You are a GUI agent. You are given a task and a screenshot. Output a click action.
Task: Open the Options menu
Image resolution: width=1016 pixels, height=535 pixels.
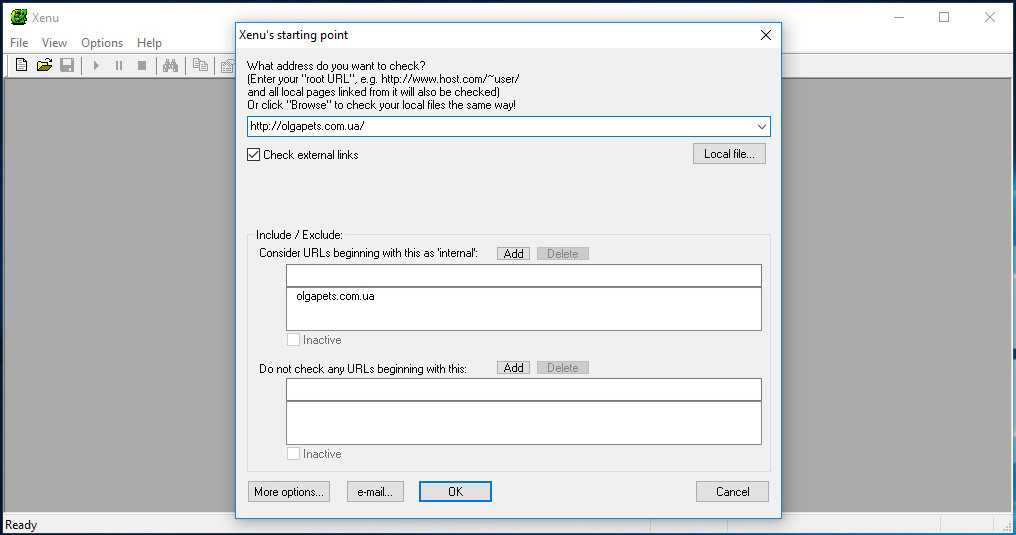point(102,43)
